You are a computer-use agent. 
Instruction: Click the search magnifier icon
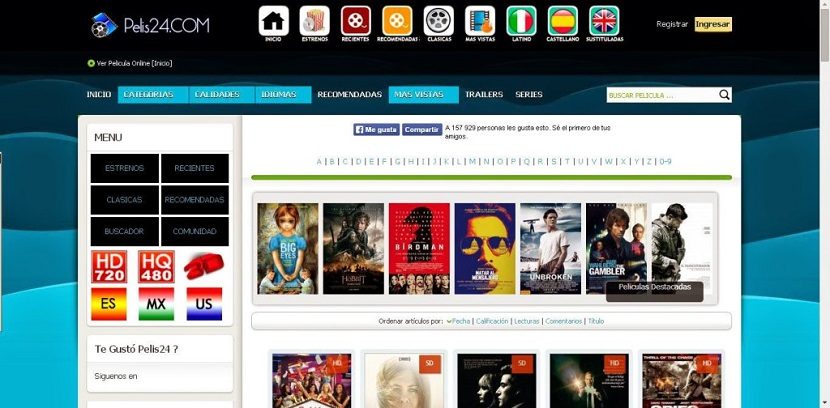tap(724, 95)
